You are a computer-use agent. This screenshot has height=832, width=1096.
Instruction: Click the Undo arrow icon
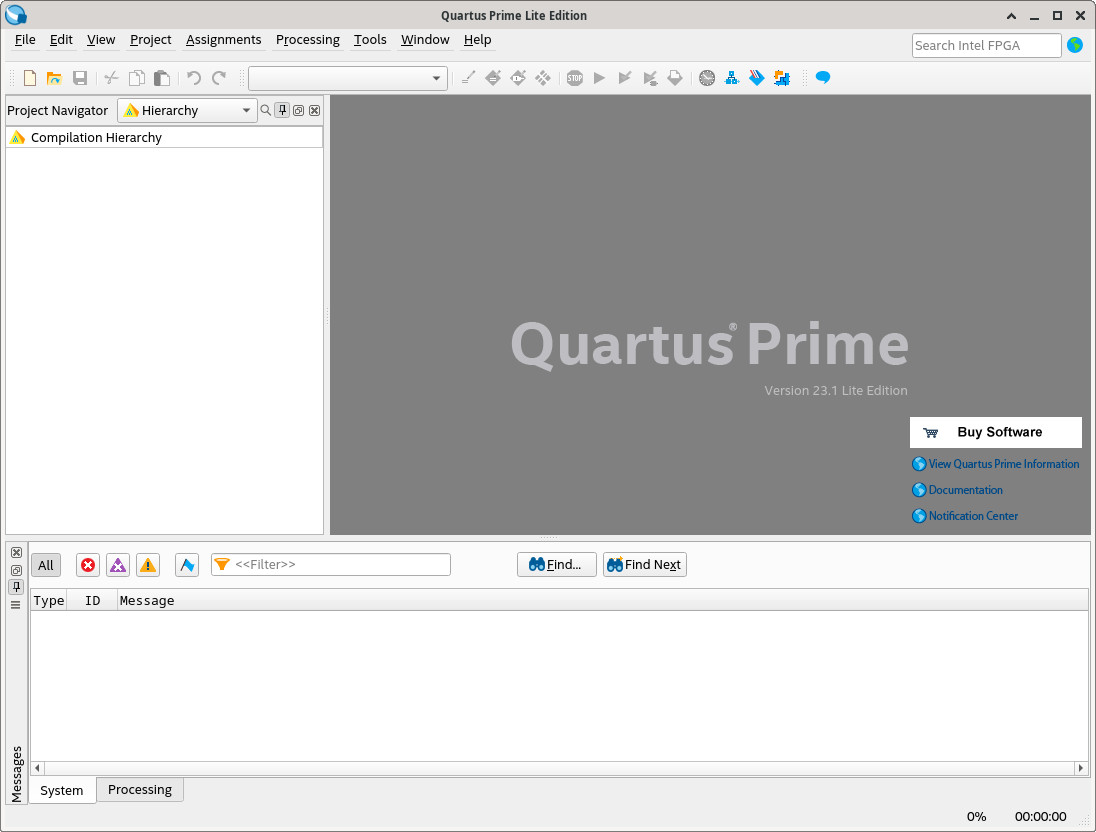[x=194, y=78]
